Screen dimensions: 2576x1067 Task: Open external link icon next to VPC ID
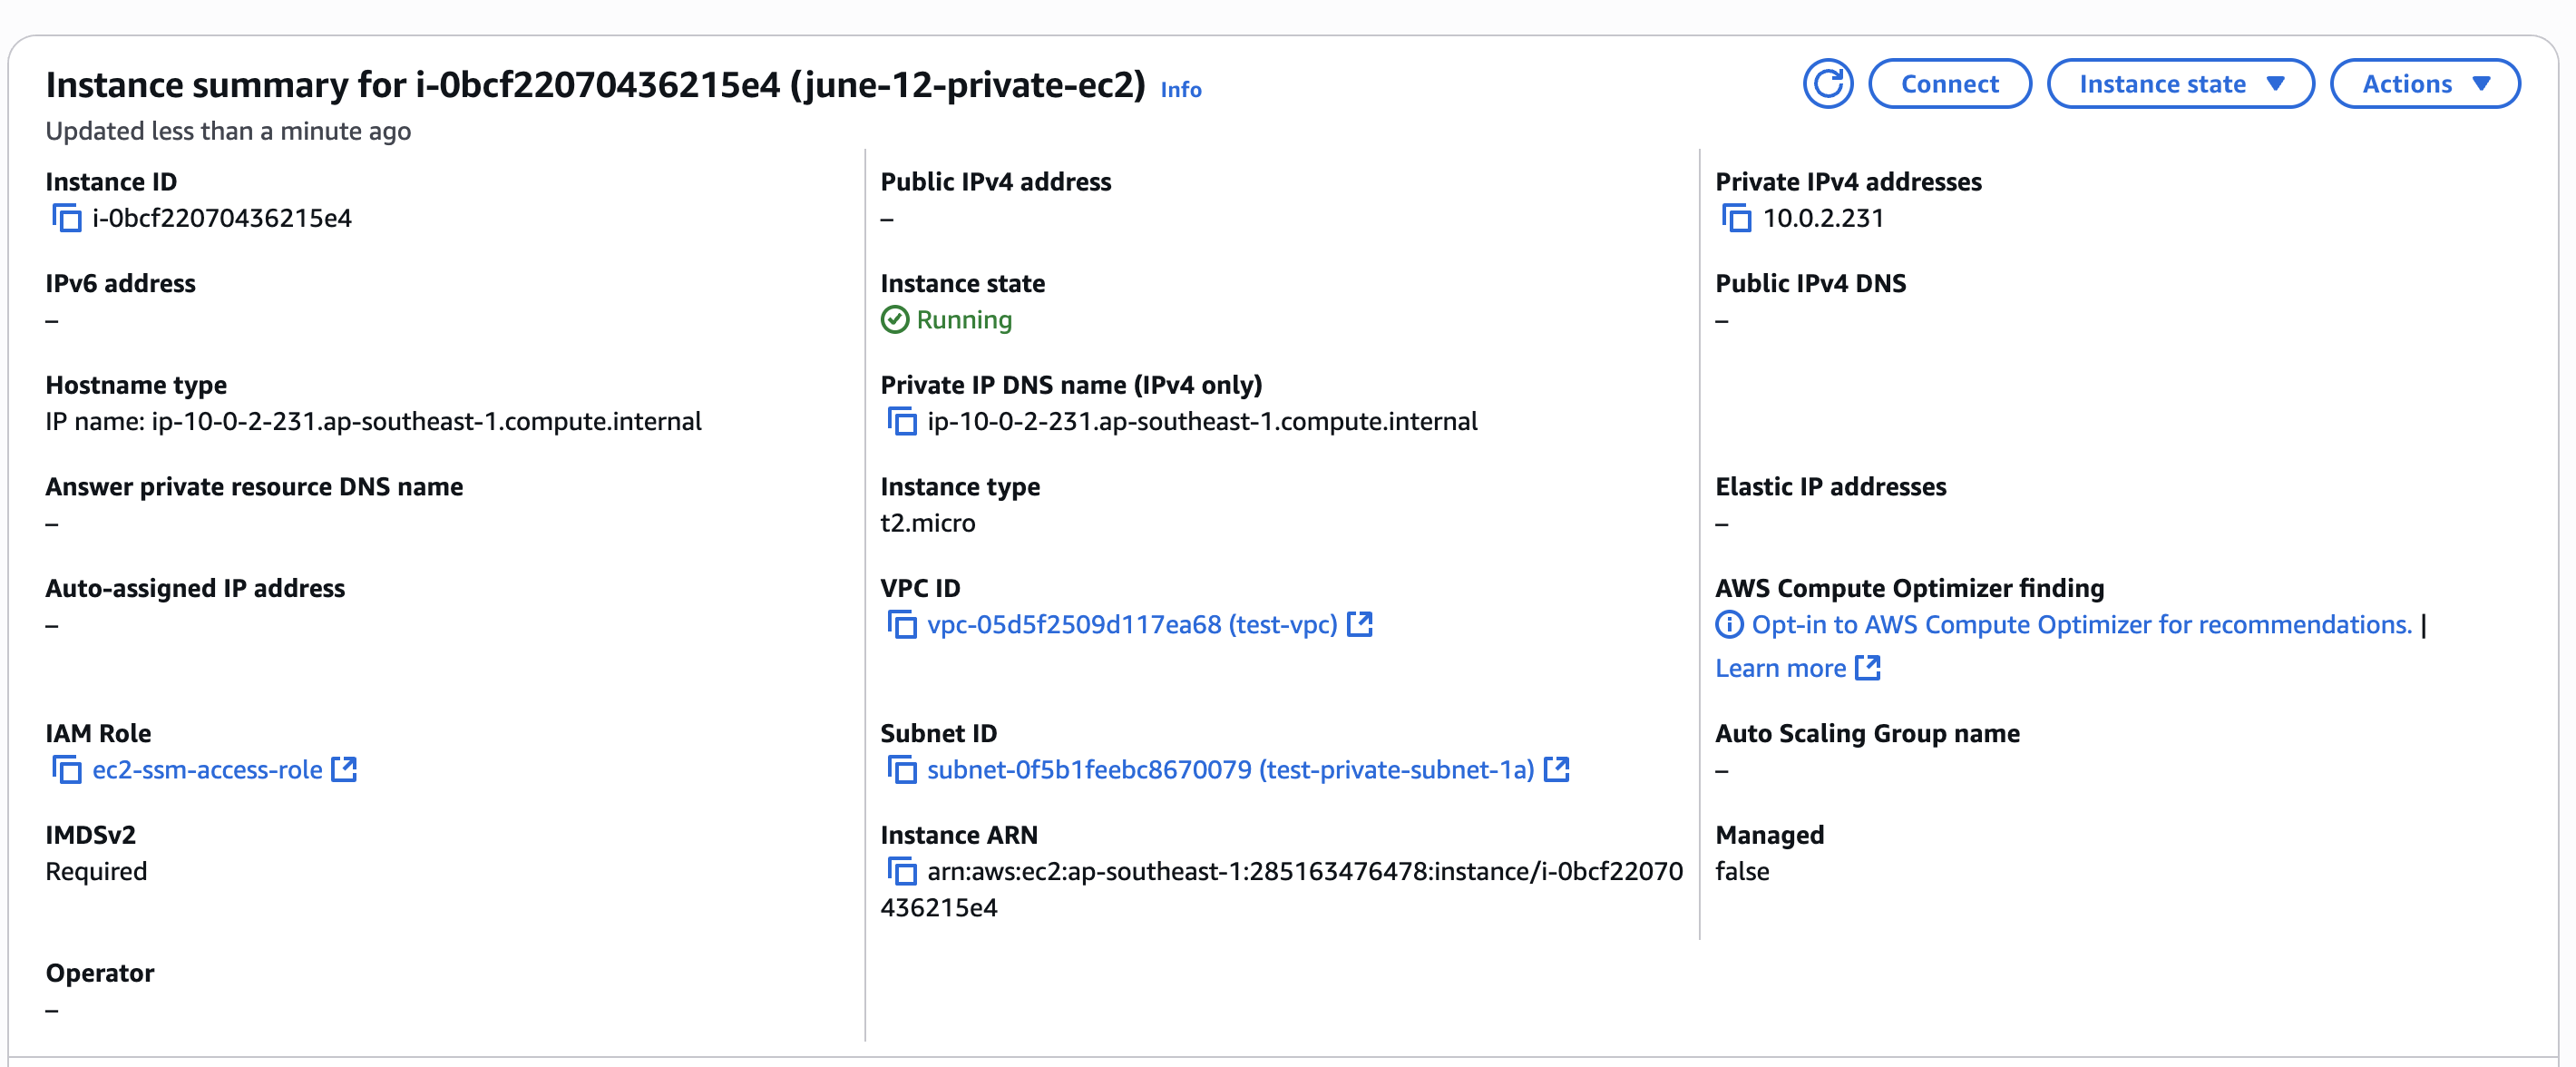click(x=1360, y=624)
